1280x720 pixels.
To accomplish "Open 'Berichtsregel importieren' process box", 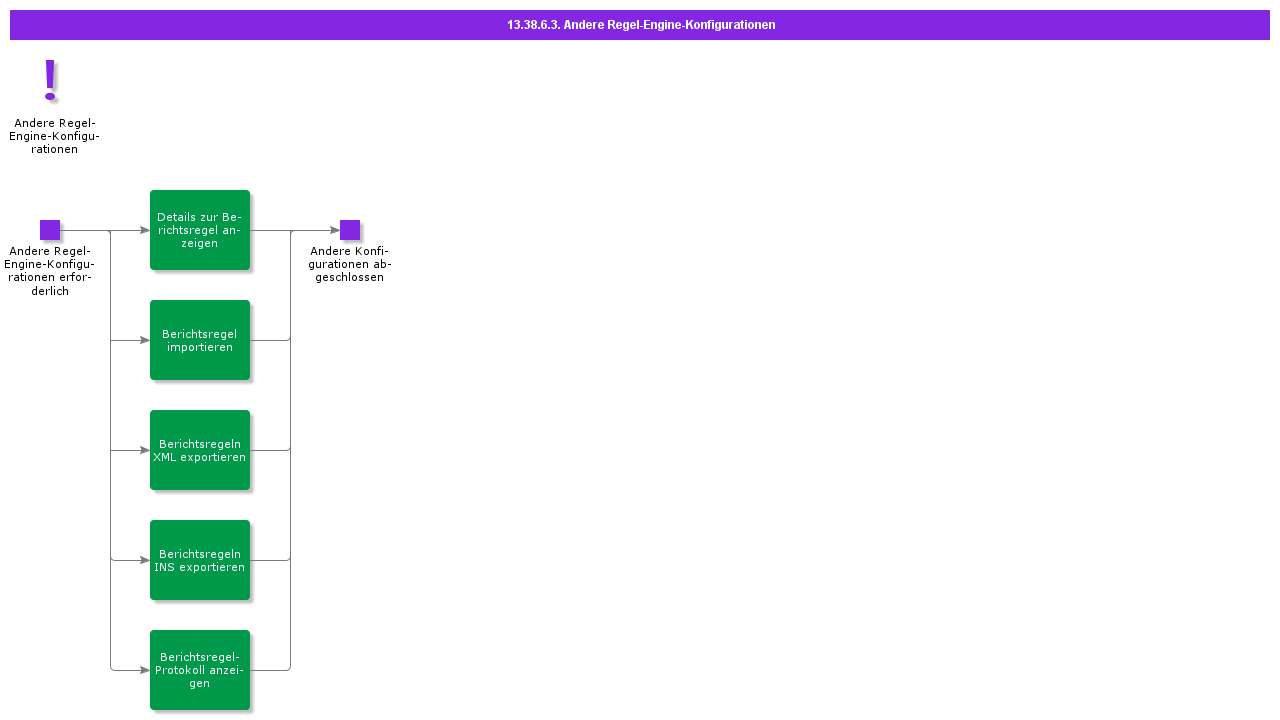I will (200, 340).
